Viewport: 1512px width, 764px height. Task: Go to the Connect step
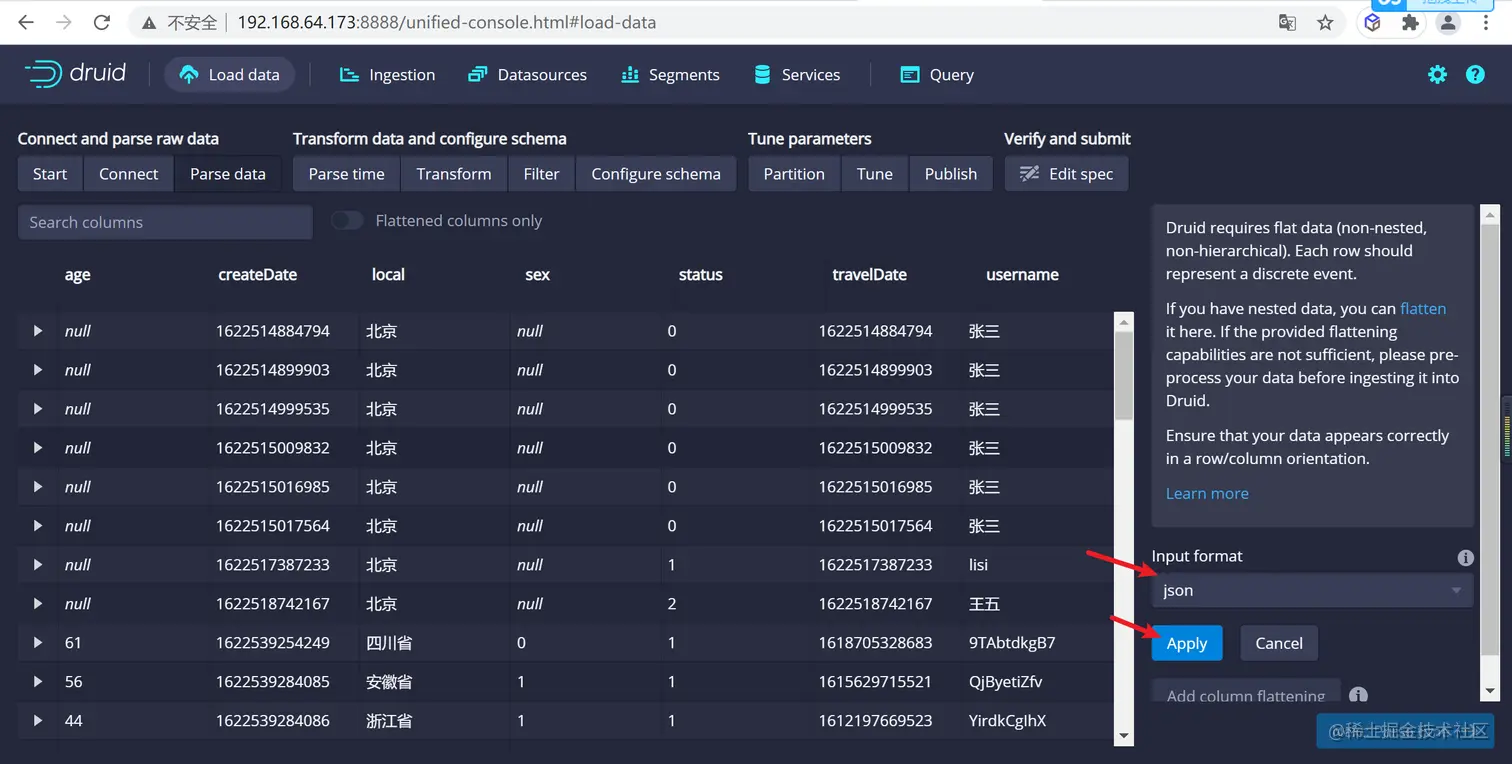[x=128, y=174]
